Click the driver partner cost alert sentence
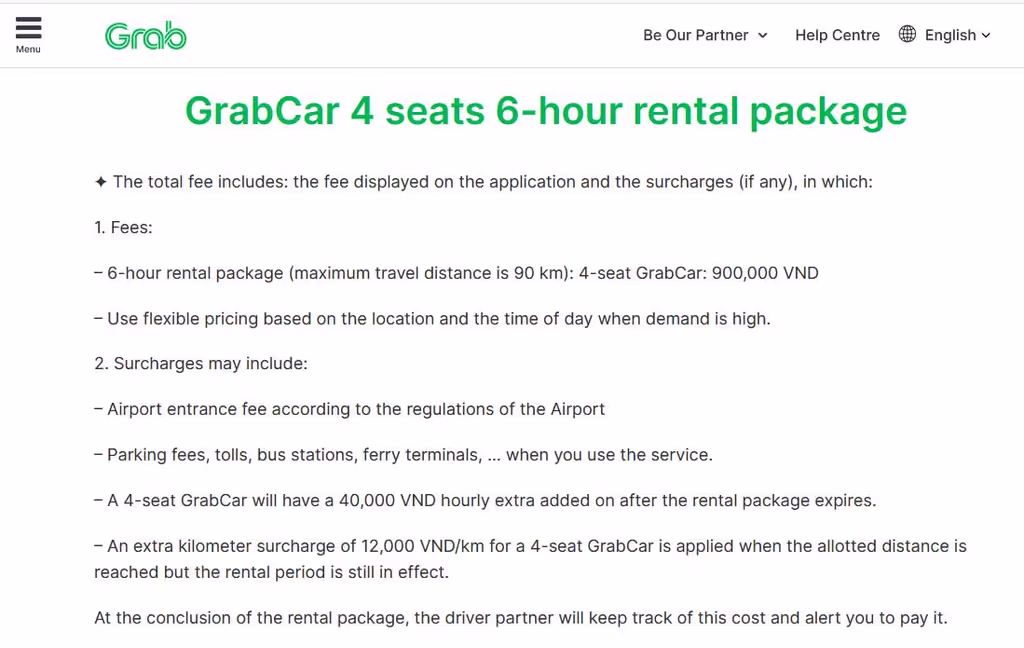The width and height of the screenshot is (1024, 648). (x=520, y=617)
